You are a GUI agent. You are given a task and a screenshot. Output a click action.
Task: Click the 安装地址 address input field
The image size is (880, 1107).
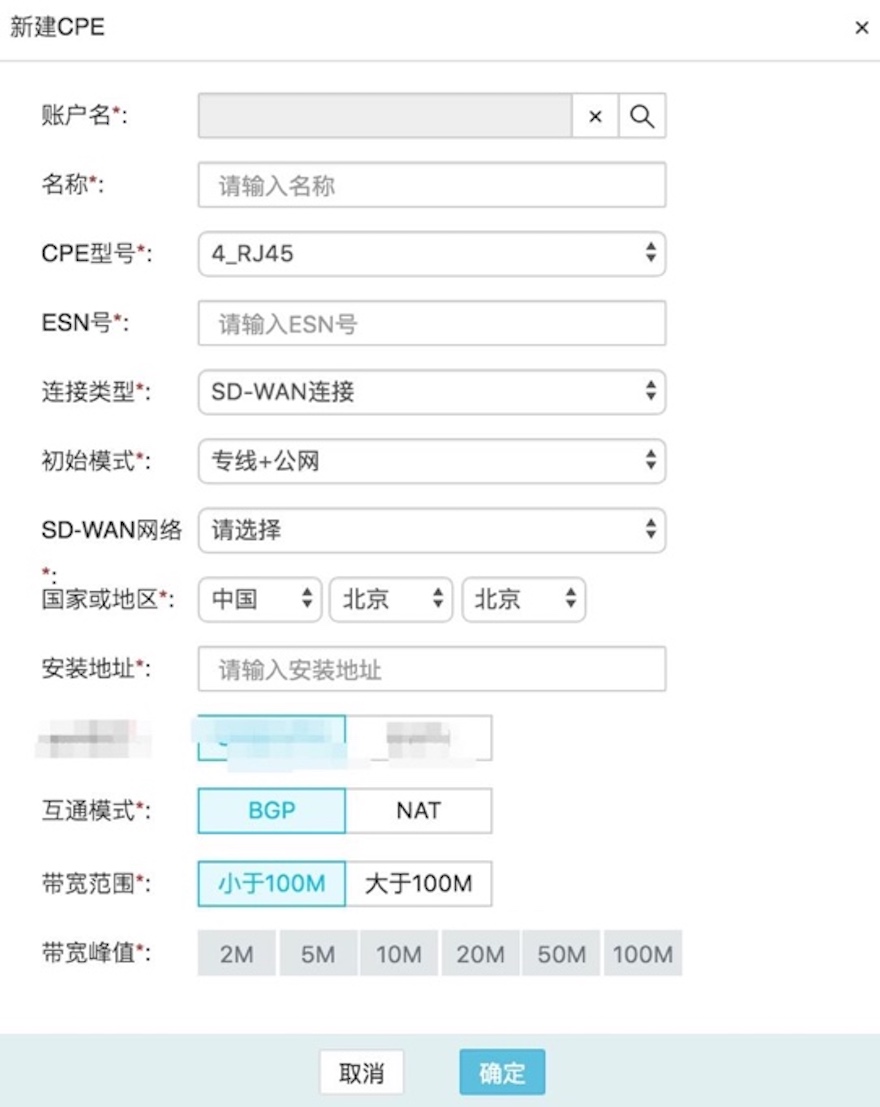coord(431,669)
